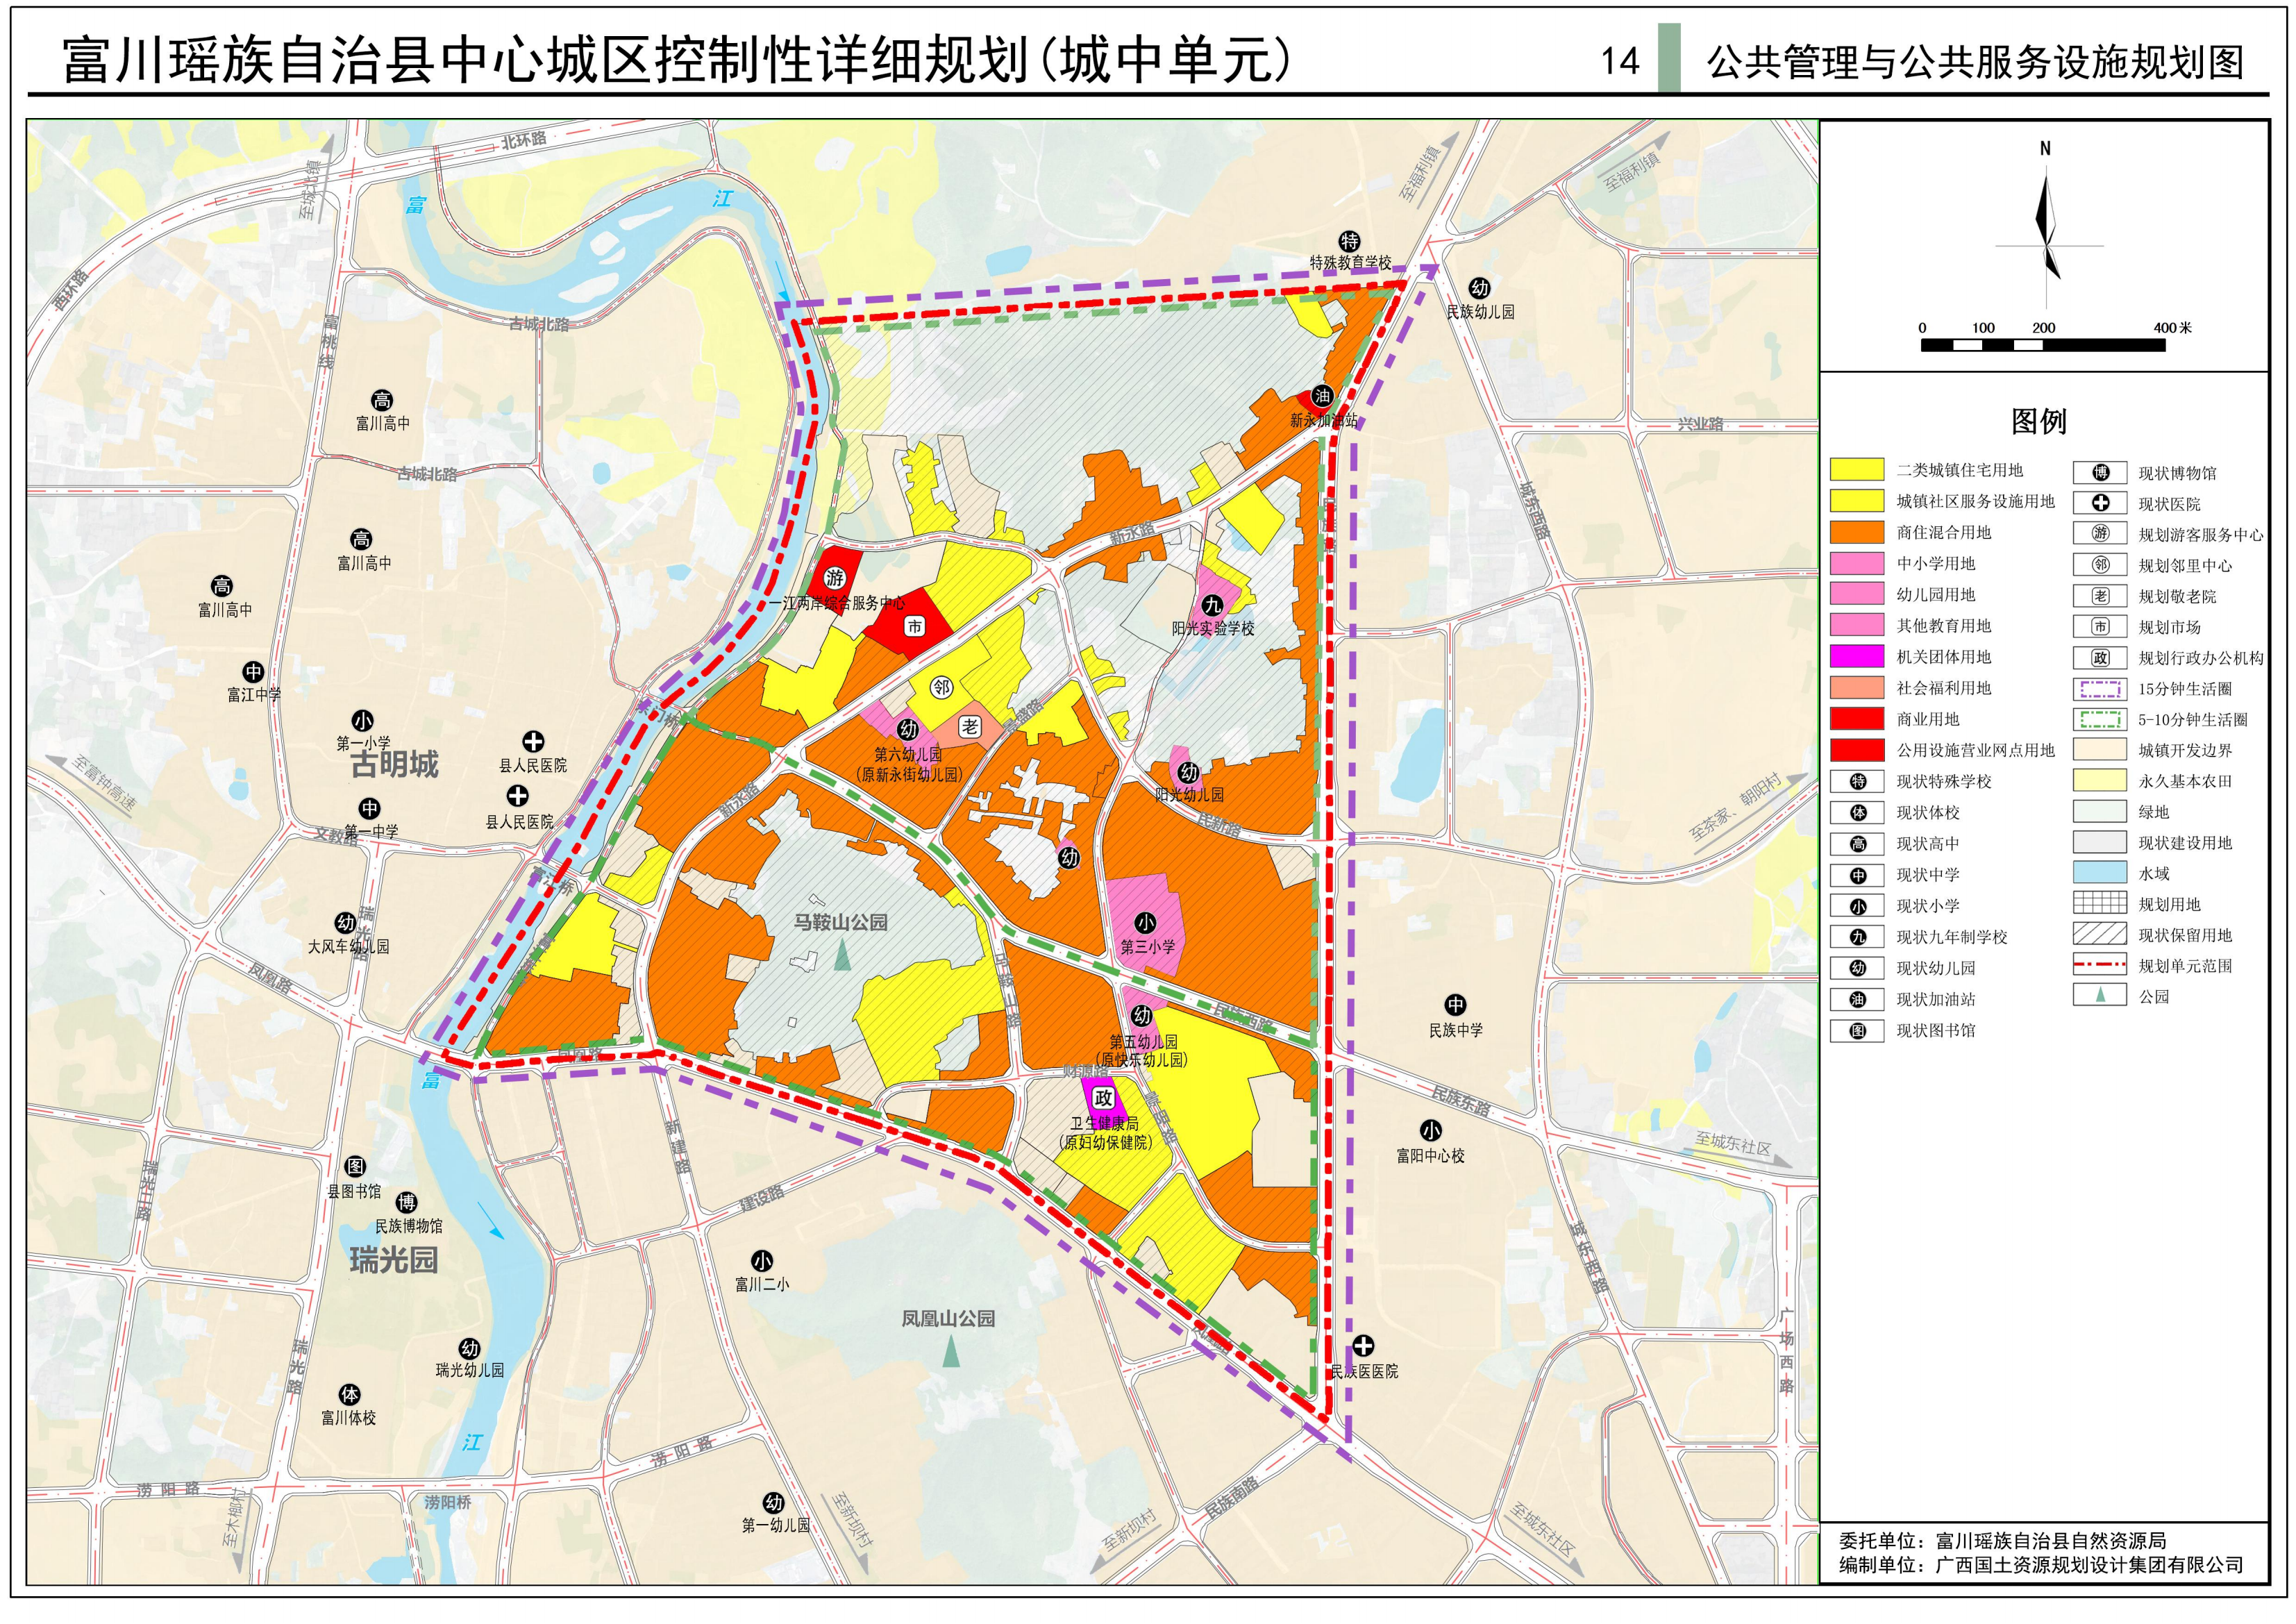Click the 特 icon above 特殊教育学校
This screenshot has width=2296, height=1624.
1350,241
